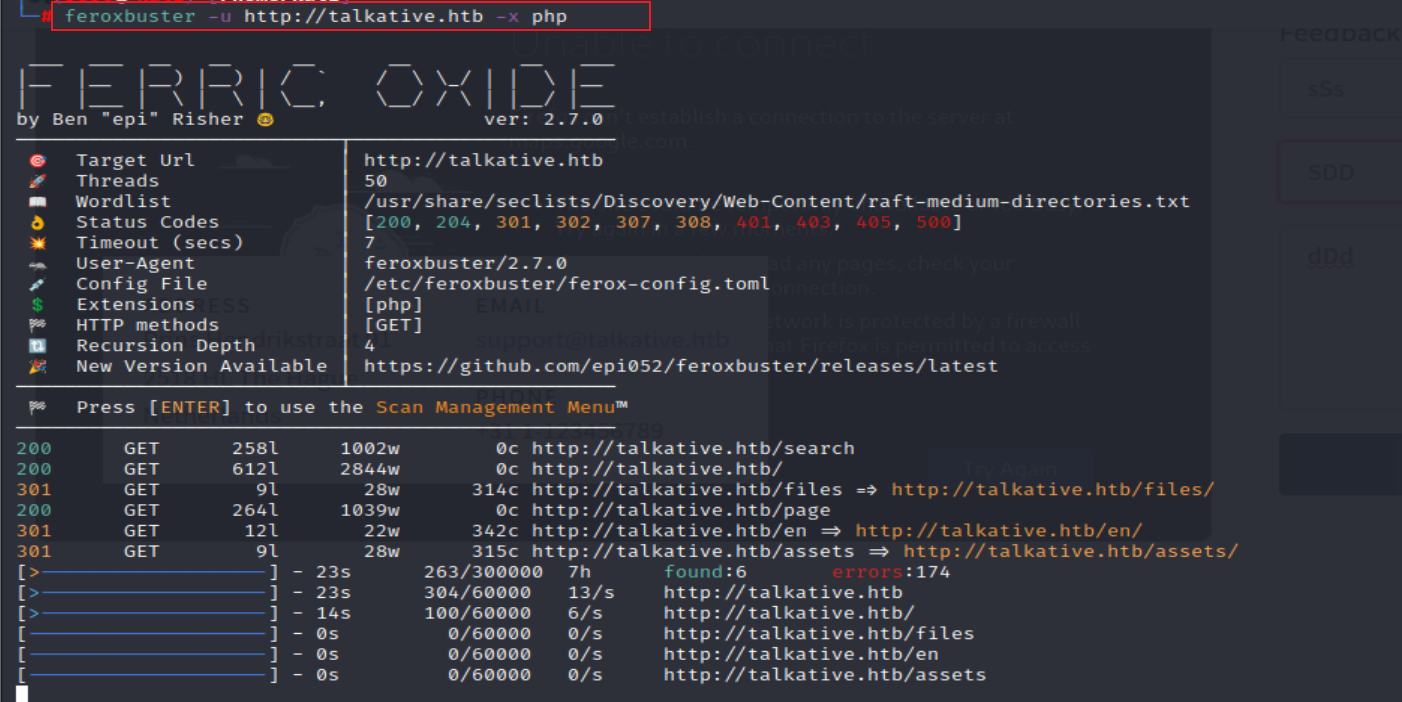Click the feroxbuster/2.7.0 User-Agent value

(465, 263)
